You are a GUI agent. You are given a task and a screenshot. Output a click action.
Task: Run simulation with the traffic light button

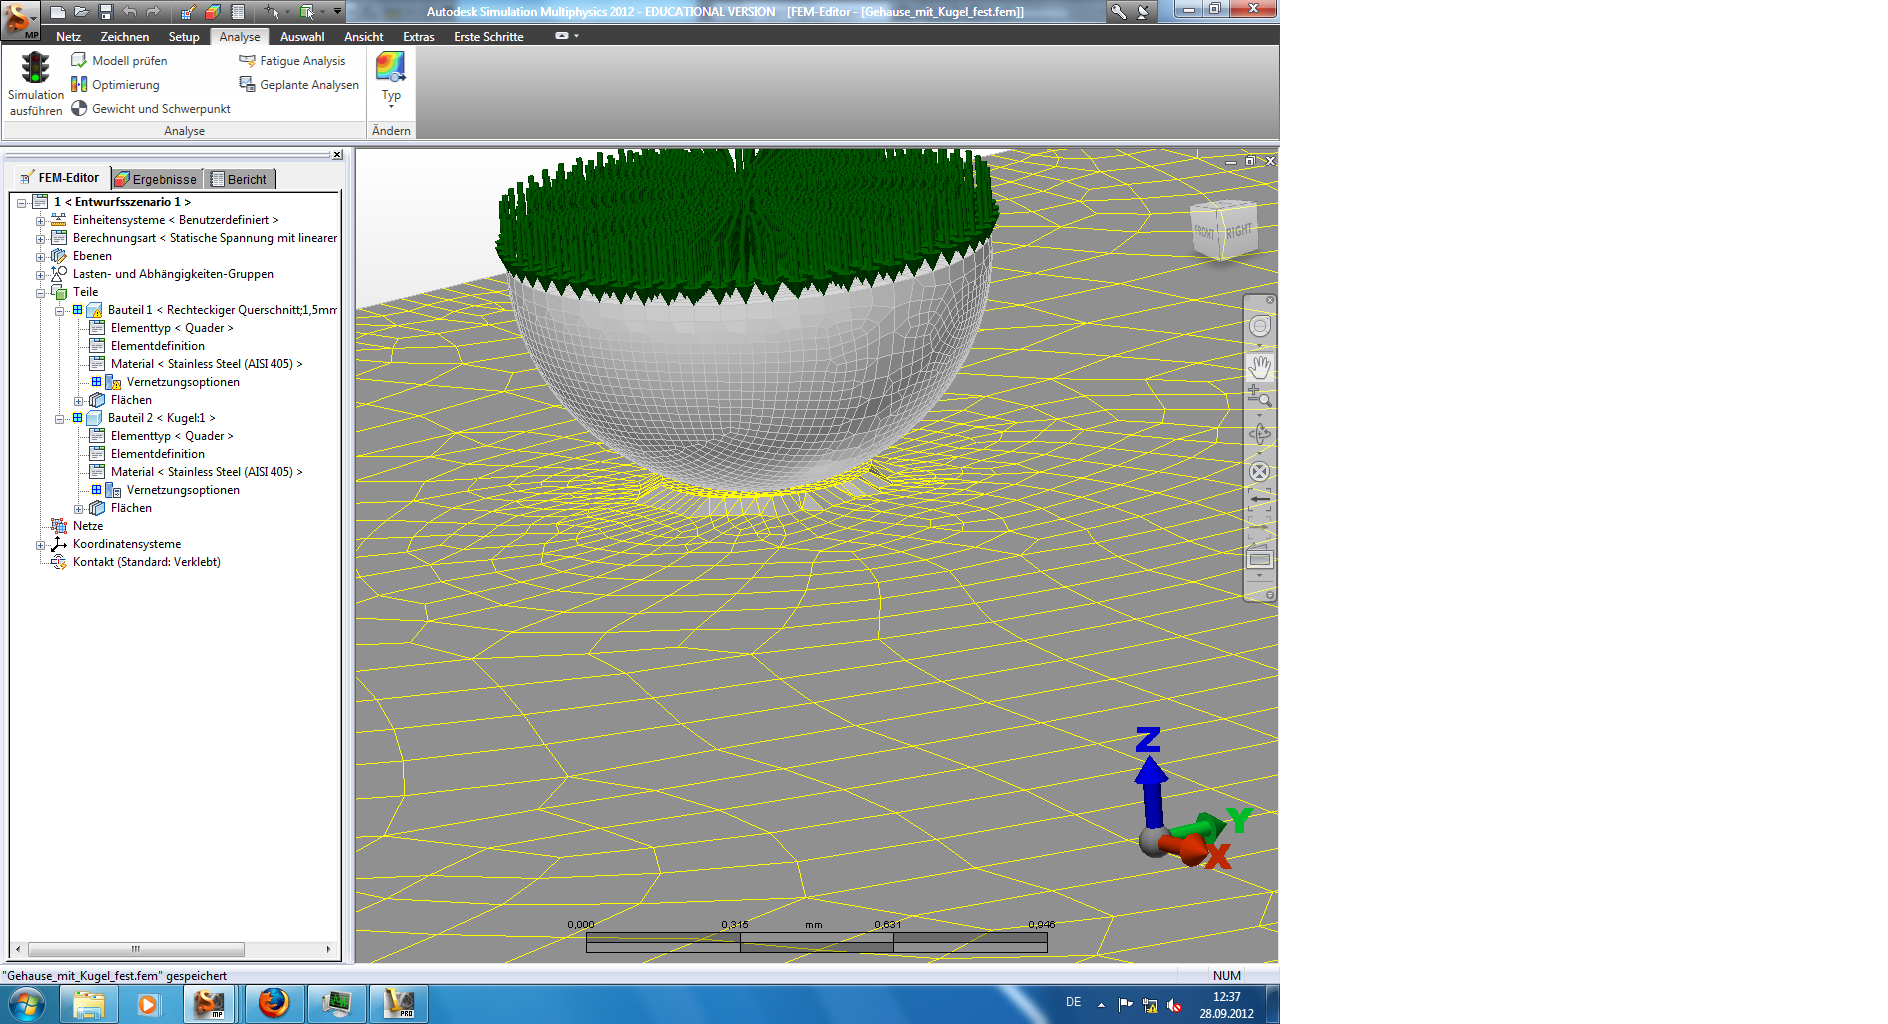coord(36,84)
